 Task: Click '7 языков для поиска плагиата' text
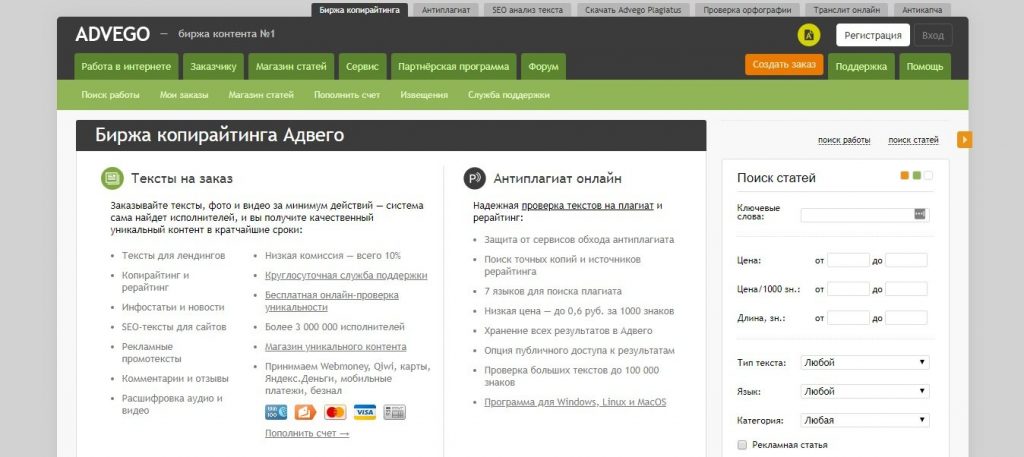552,291
